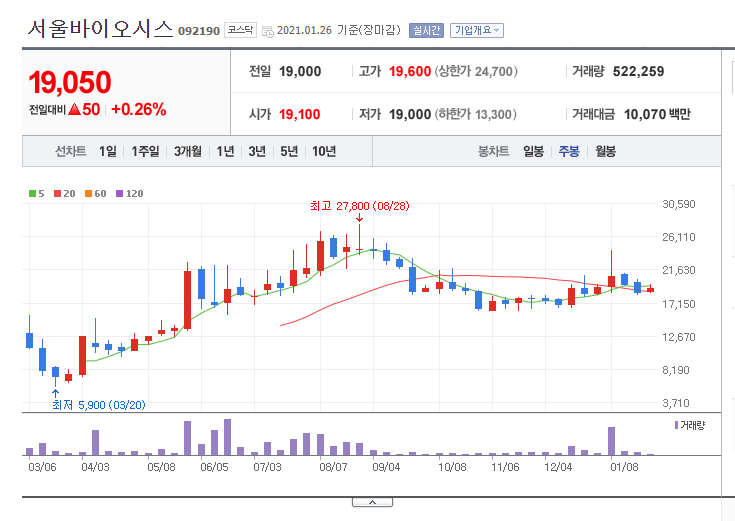Click the 서울바이오시스 stock name
This screenshot has height=521, width=735.
(x=100, y=29)
